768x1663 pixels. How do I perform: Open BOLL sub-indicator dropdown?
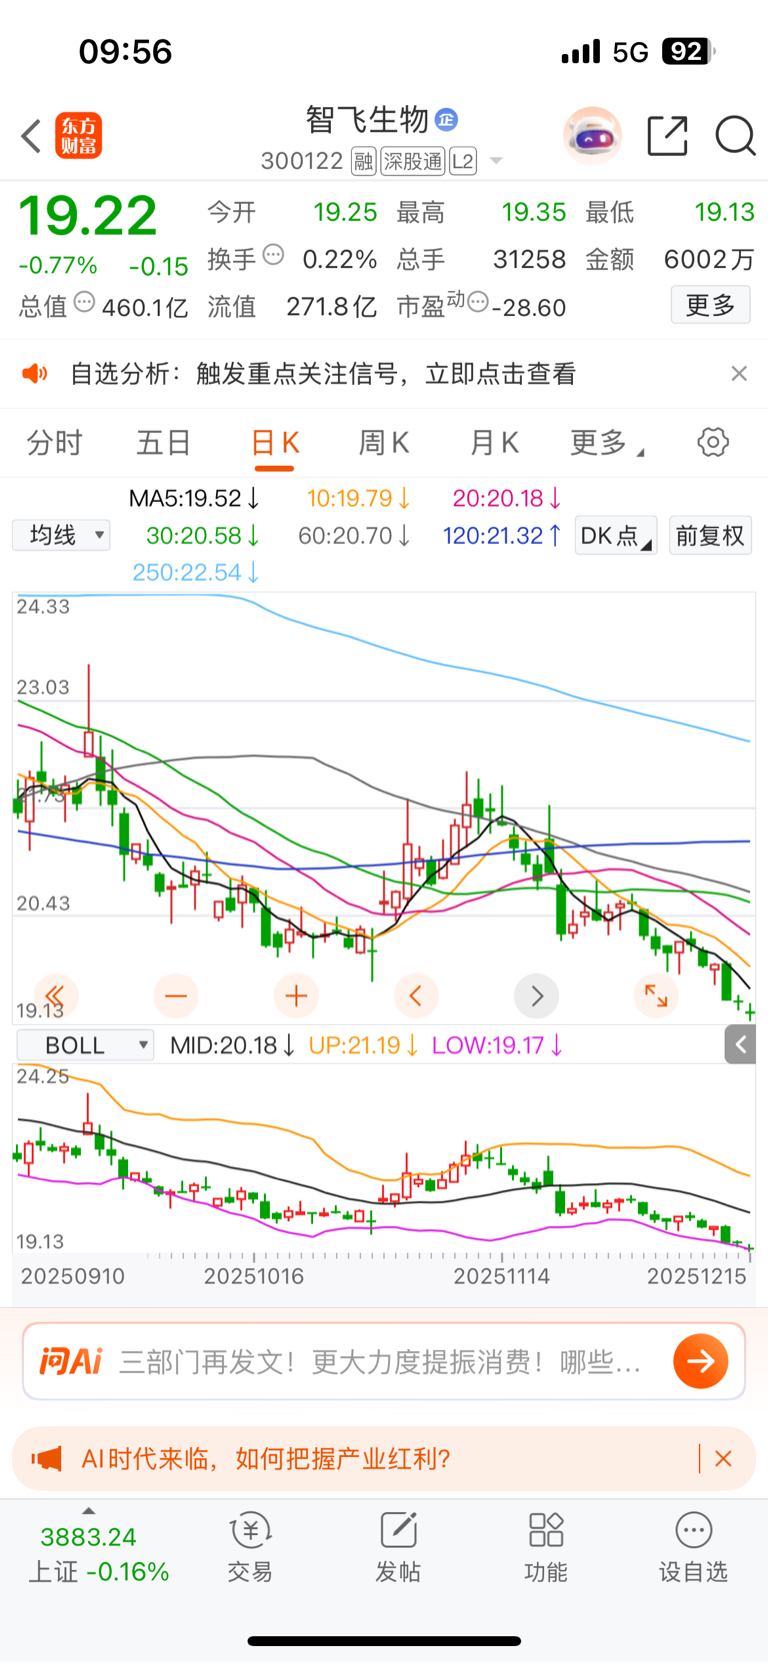pos(85,1045)
